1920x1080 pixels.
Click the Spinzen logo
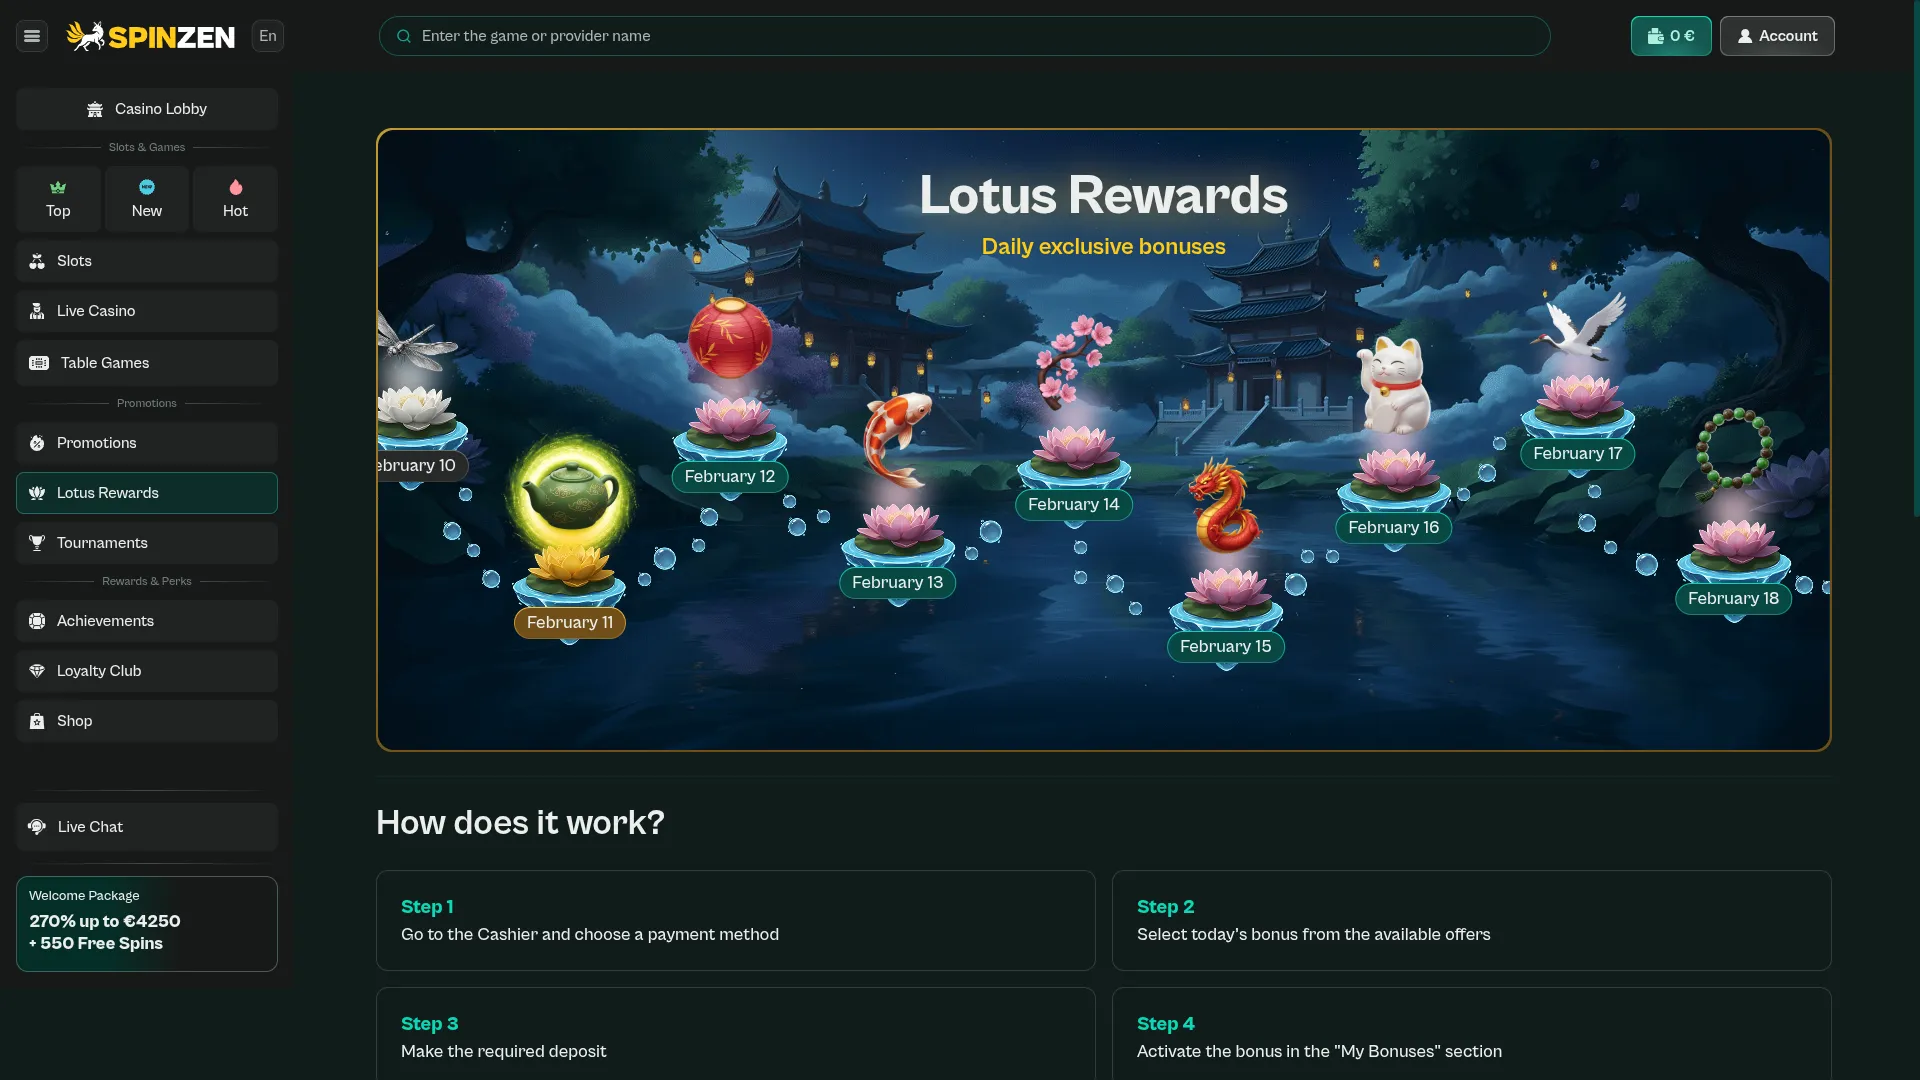[x=151, y=36]
